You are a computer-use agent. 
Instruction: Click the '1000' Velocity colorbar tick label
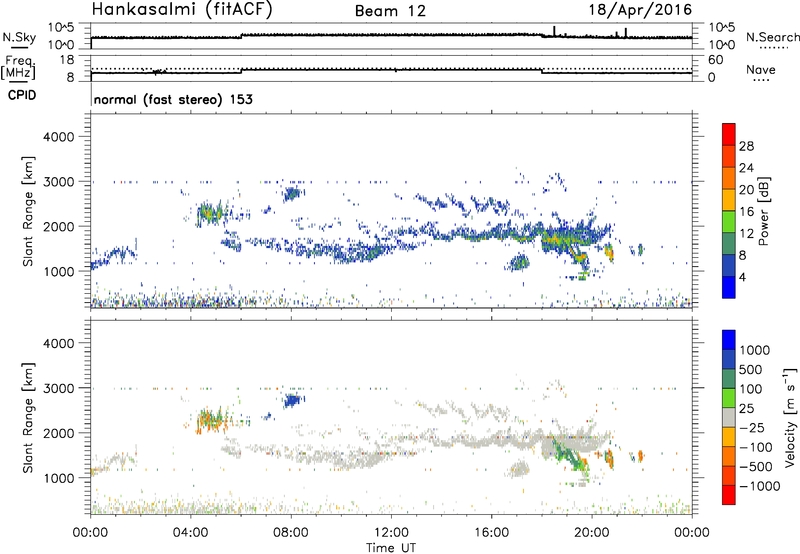pyautogui.click(x=754, y=350)
